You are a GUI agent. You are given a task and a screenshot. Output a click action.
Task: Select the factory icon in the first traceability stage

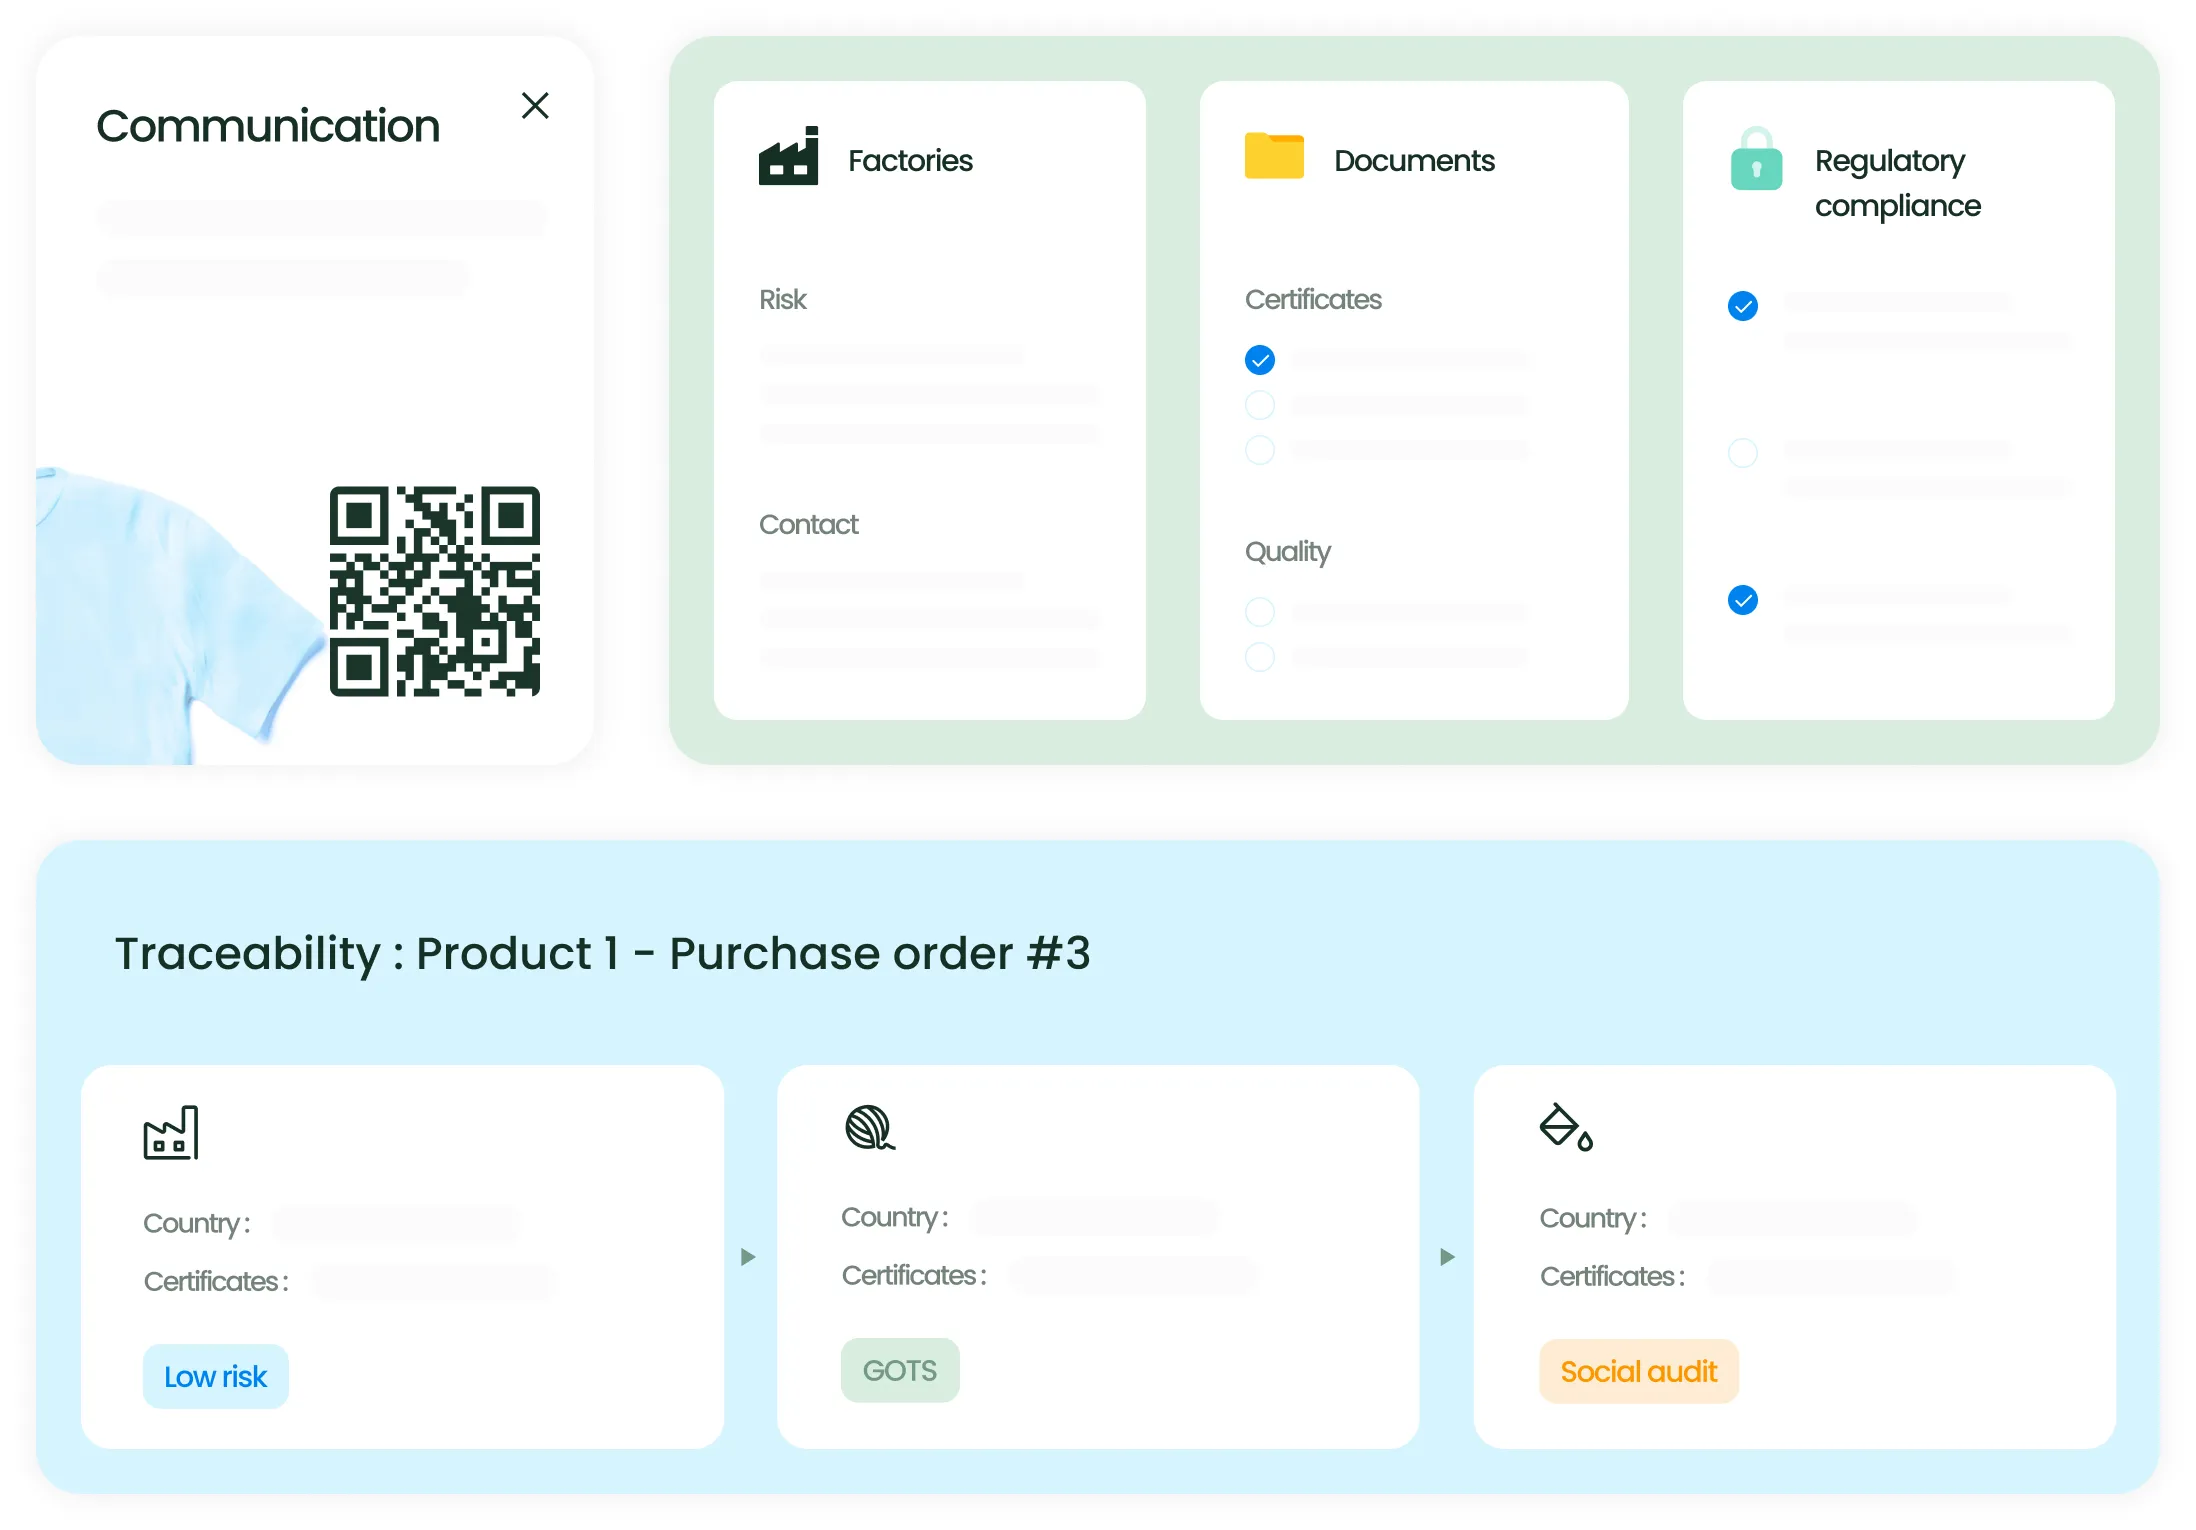(x=172, y=1131)
